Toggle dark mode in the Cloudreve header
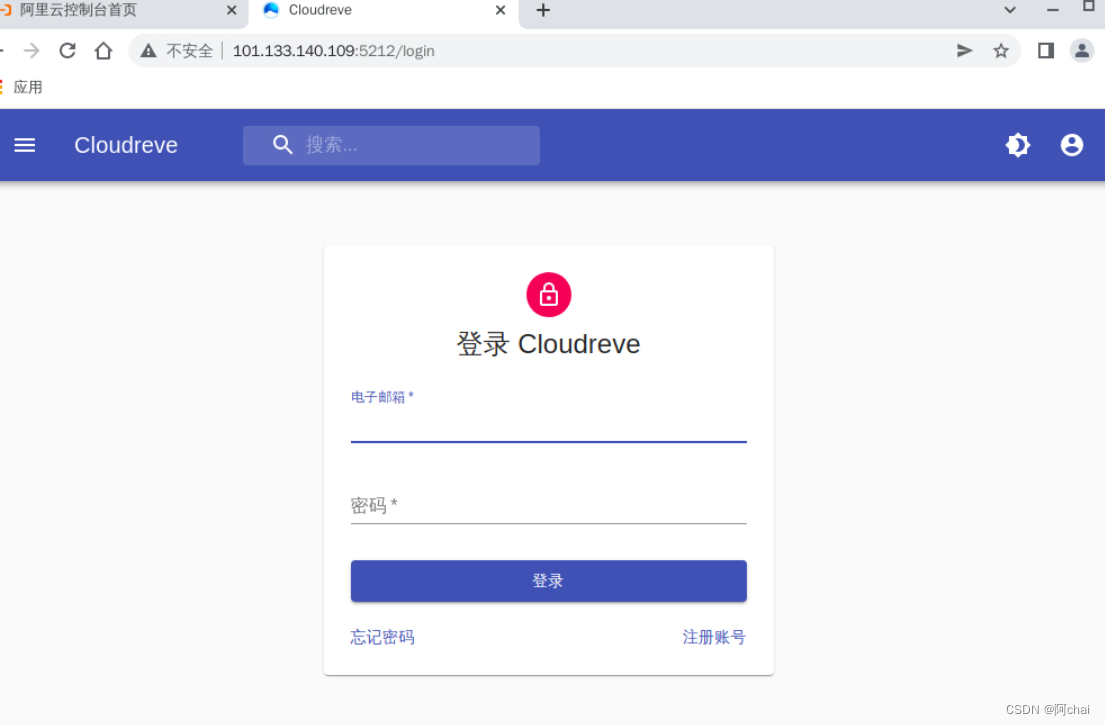This screenshot has width=1105, height=725. pyautogui.click(x=1018, y=145)
